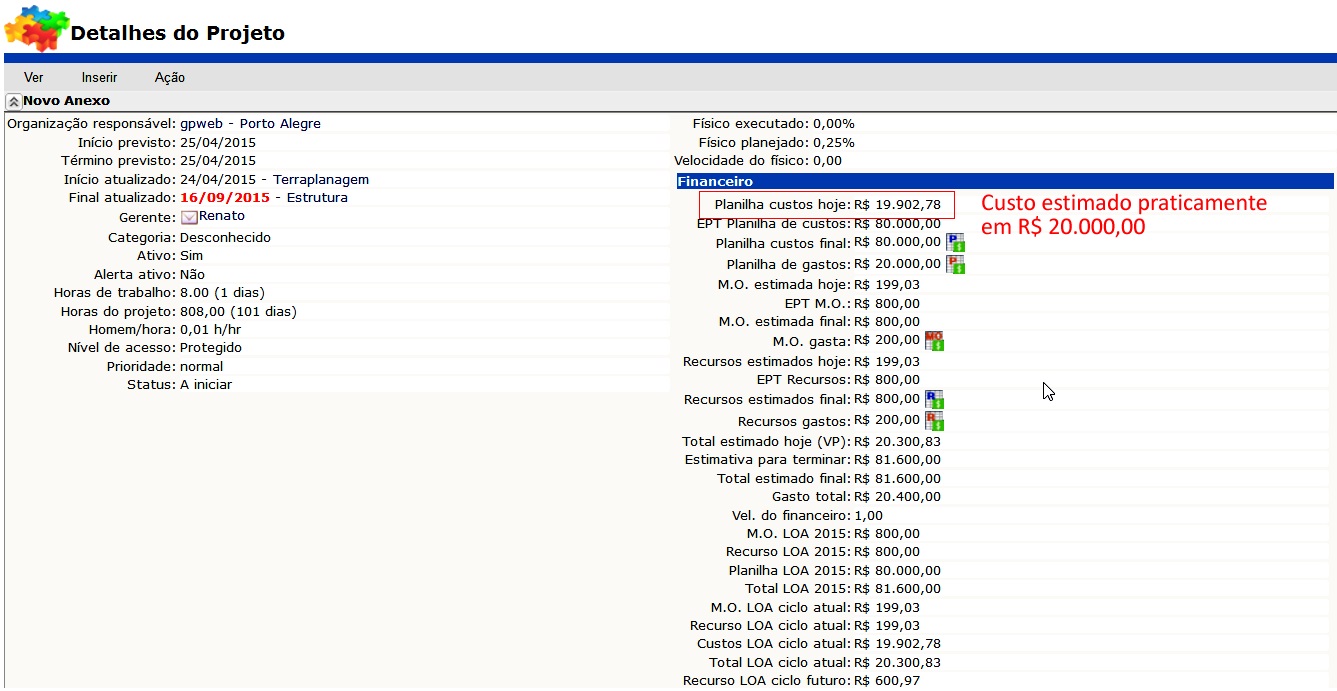Screen dimensions: 1337x691
Task: Open the Estrutura task link
Action: (x=317, y=198)
